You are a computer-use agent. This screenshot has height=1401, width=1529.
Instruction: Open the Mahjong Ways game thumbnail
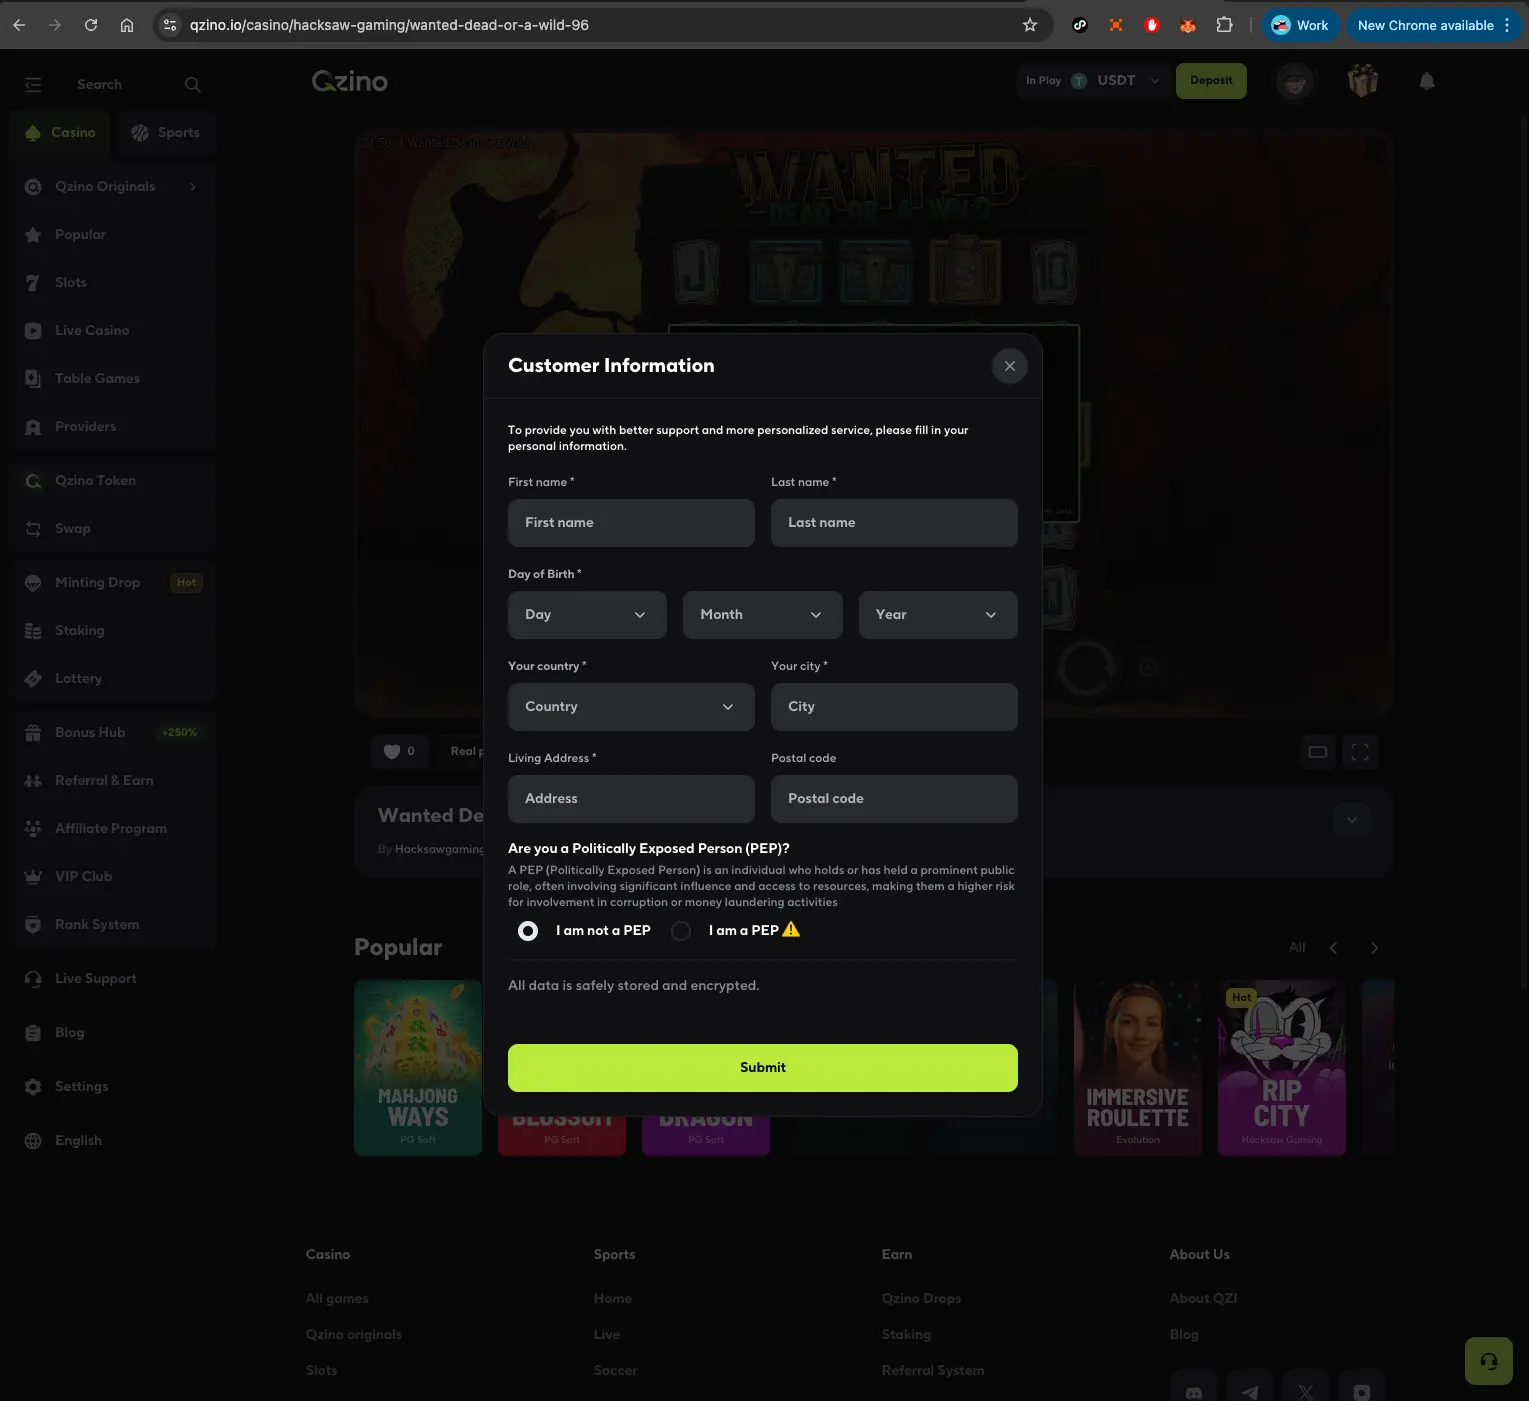pyautogui.click(x=418, y=1068)
